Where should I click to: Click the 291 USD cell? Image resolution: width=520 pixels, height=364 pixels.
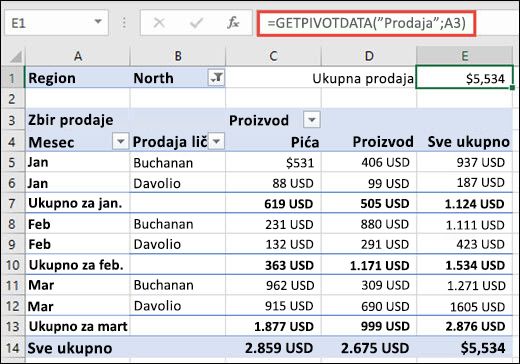click(369, 244)
